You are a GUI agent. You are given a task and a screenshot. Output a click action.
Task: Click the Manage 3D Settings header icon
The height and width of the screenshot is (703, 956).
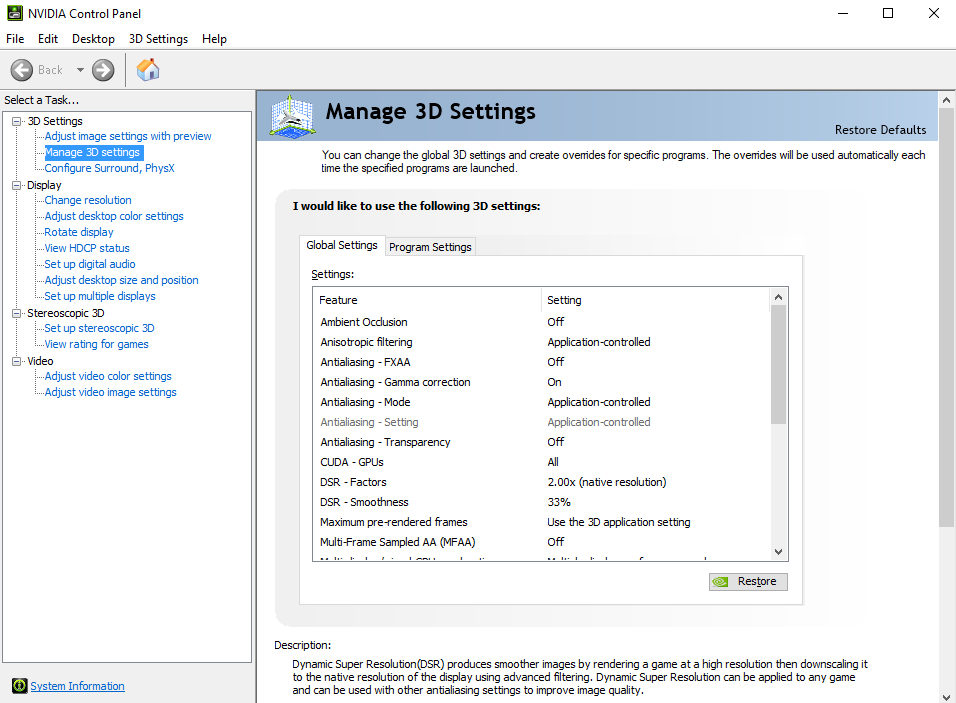point(293,116)
